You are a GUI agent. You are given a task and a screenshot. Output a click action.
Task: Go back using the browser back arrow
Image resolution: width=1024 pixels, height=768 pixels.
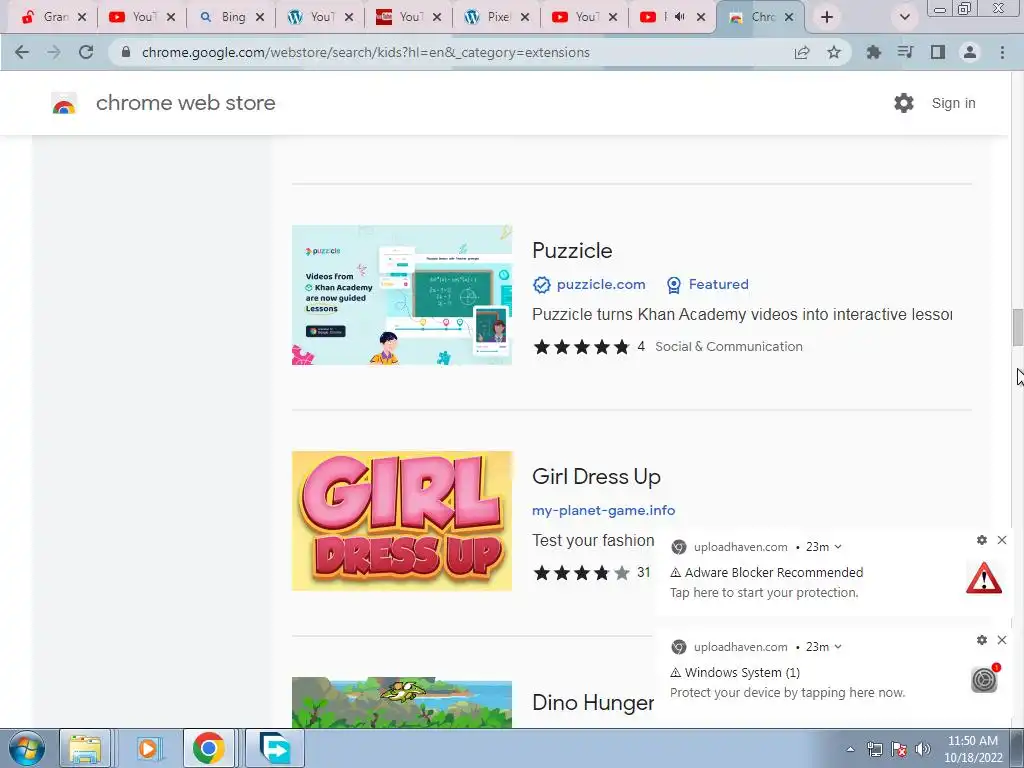[22, 52]
